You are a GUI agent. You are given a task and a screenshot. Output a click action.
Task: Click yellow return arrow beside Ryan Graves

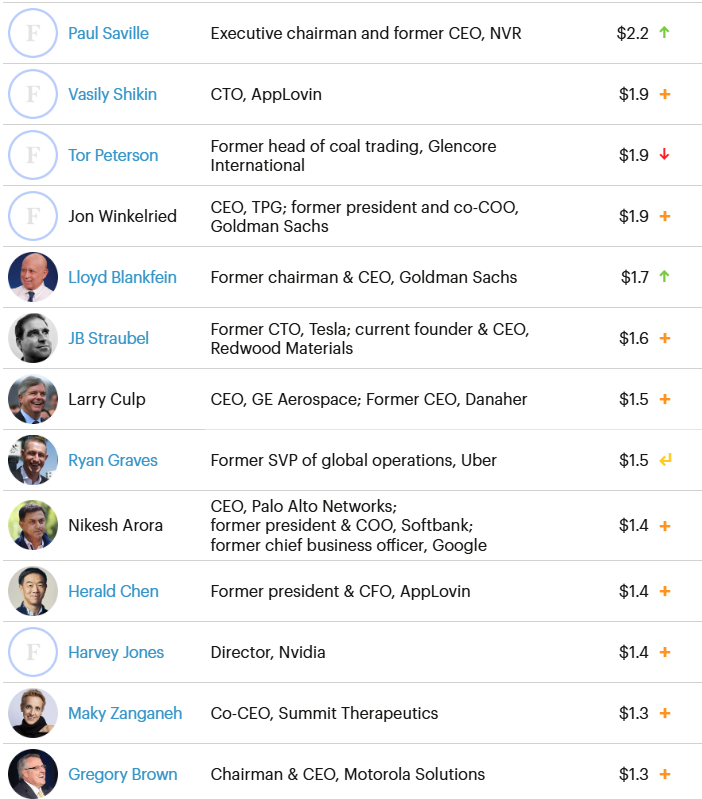click(x=665, y=460)
